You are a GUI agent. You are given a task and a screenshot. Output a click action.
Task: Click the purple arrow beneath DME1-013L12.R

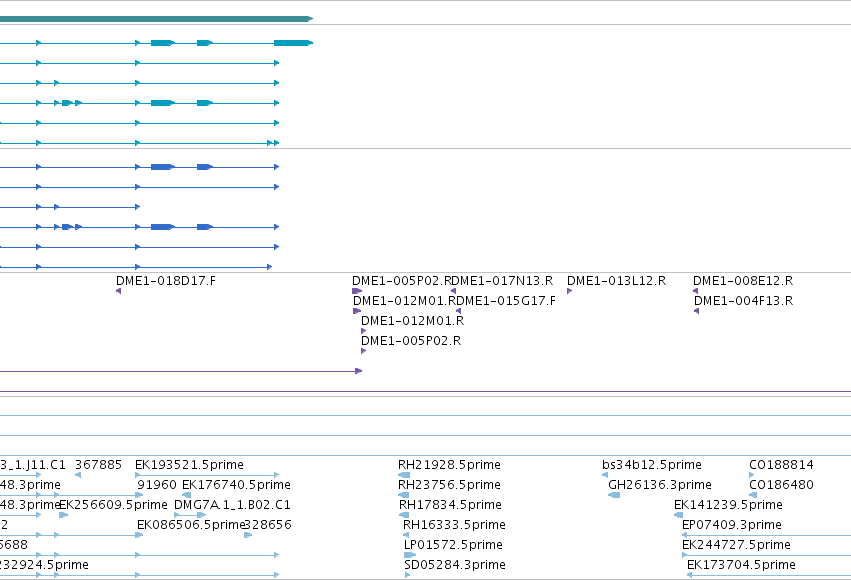569,291
